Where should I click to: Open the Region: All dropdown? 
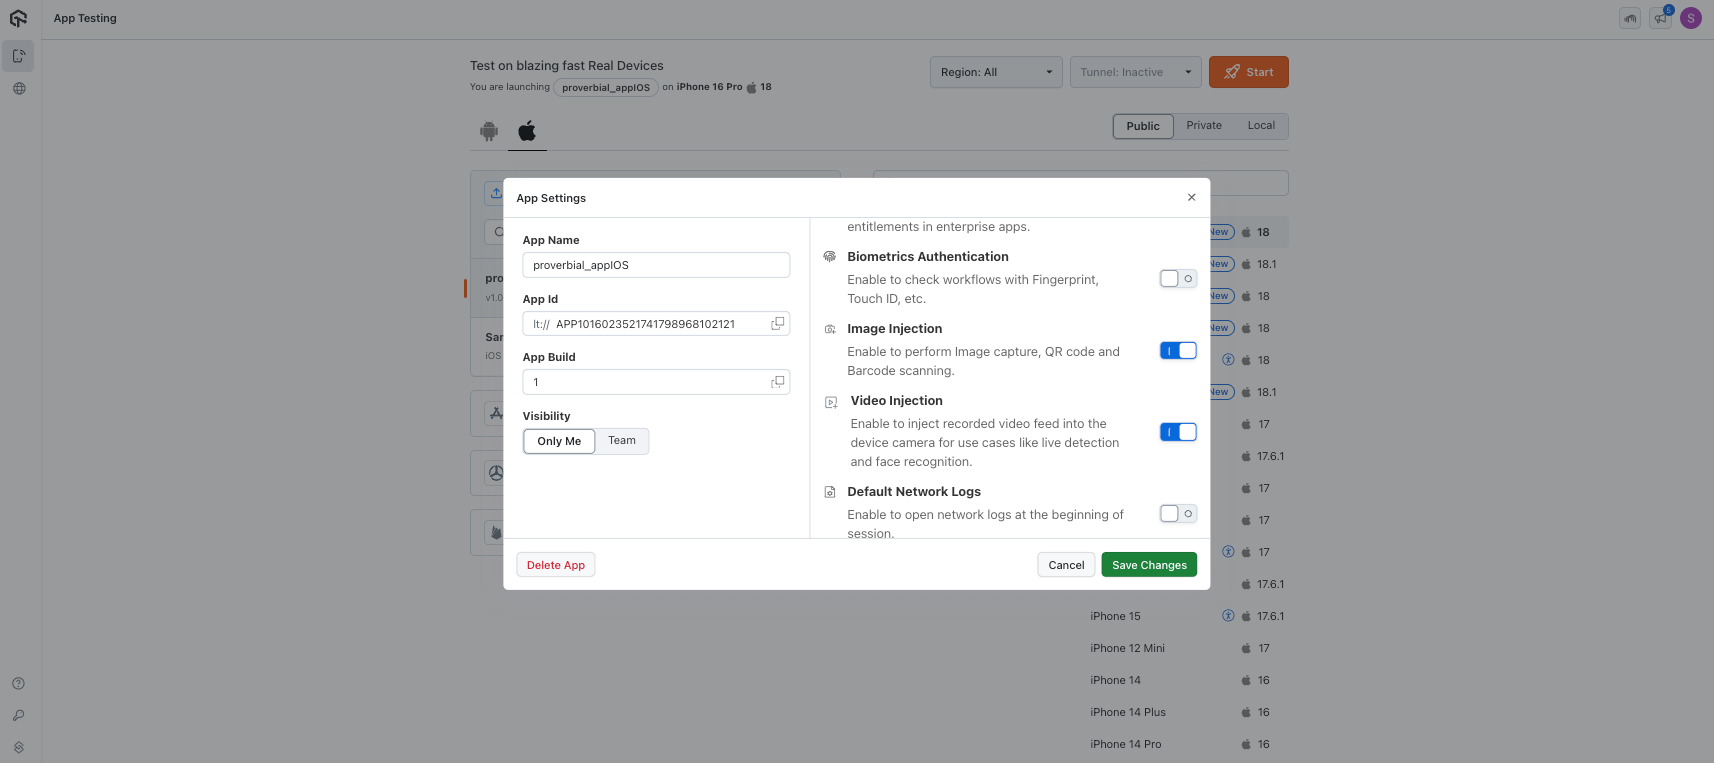pos(995,72)
